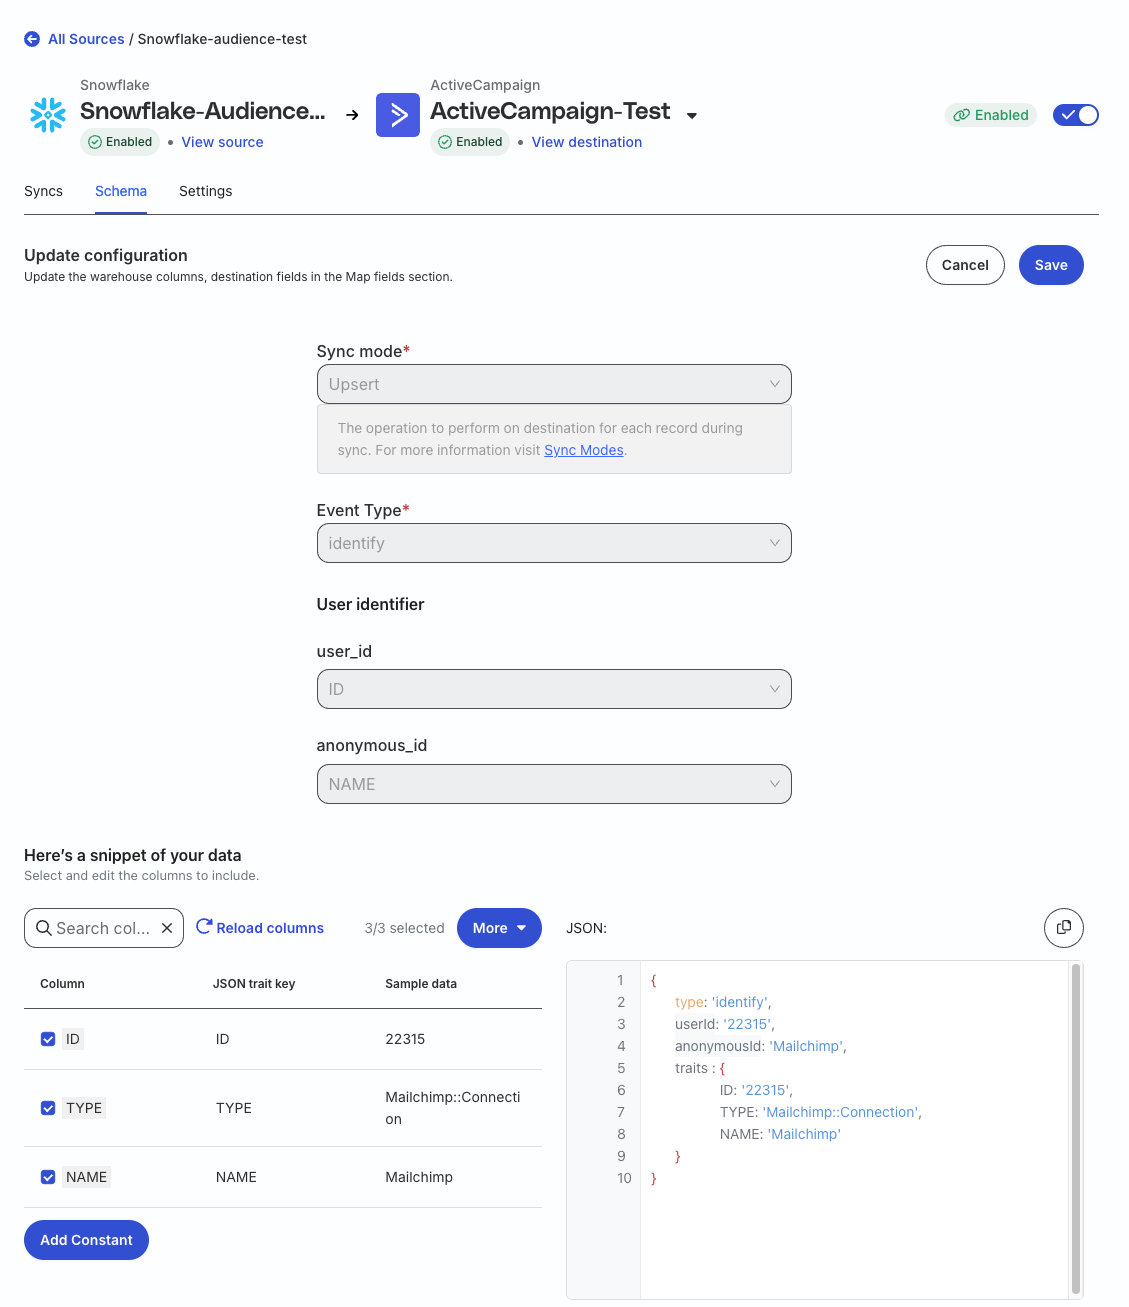Open the Sync Modes documentation link
Screen dimensions: 1129x1307
click(x=583, y=450)
